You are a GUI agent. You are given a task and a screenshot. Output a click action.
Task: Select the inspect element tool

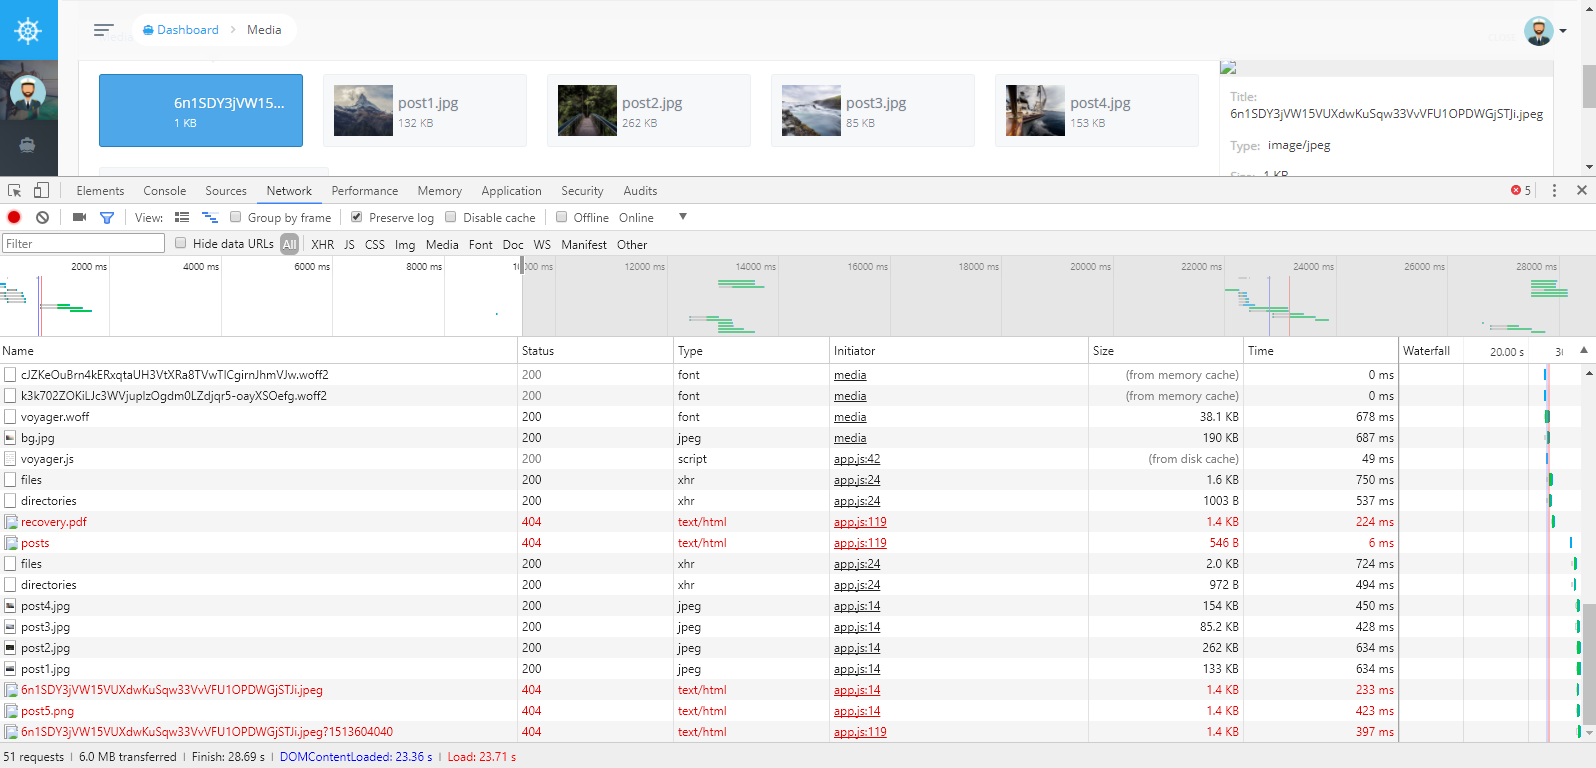15,190
